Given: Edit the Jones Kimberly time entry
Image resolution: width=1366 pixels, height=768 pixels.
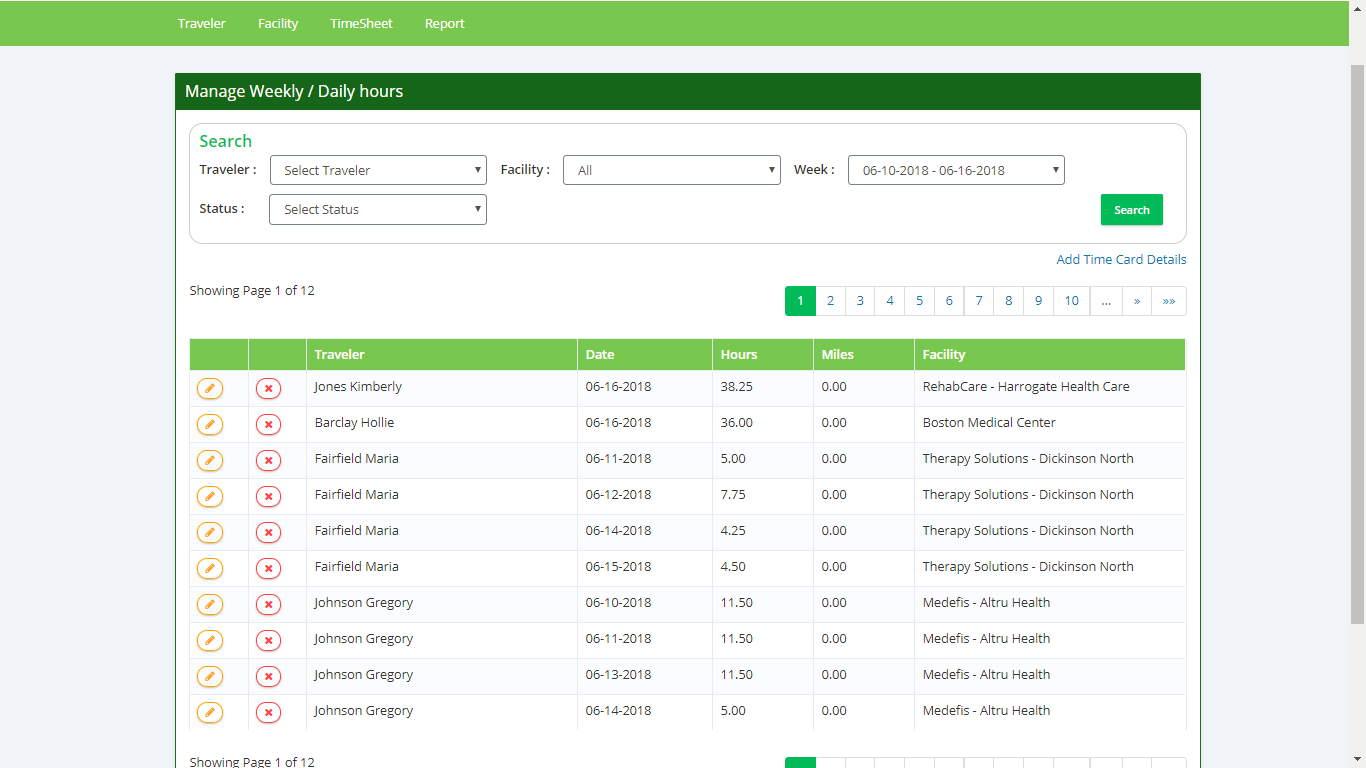Looking at the screenshot, I should click(210, 388).
